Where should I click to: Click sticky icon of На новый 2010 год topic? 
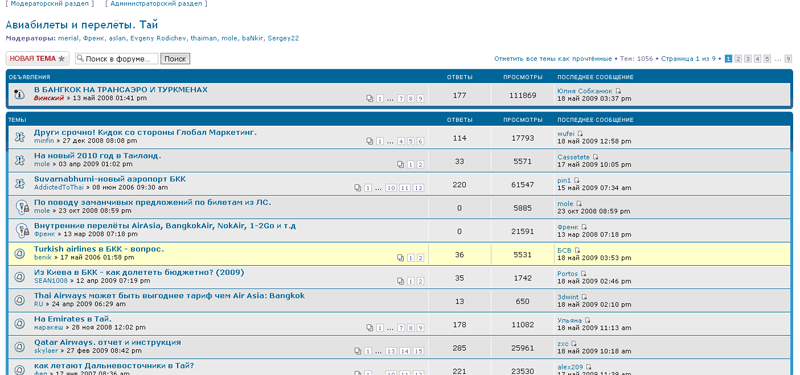point(19,160)
